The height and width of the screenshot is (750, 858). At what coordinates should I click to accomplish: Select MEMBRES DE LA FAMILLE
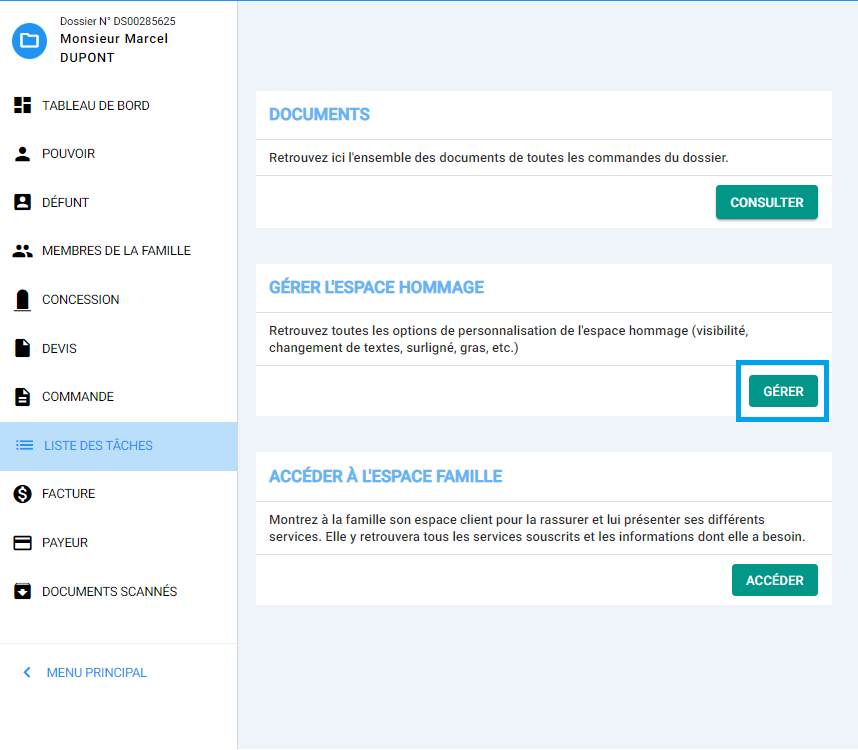point(119,251)
